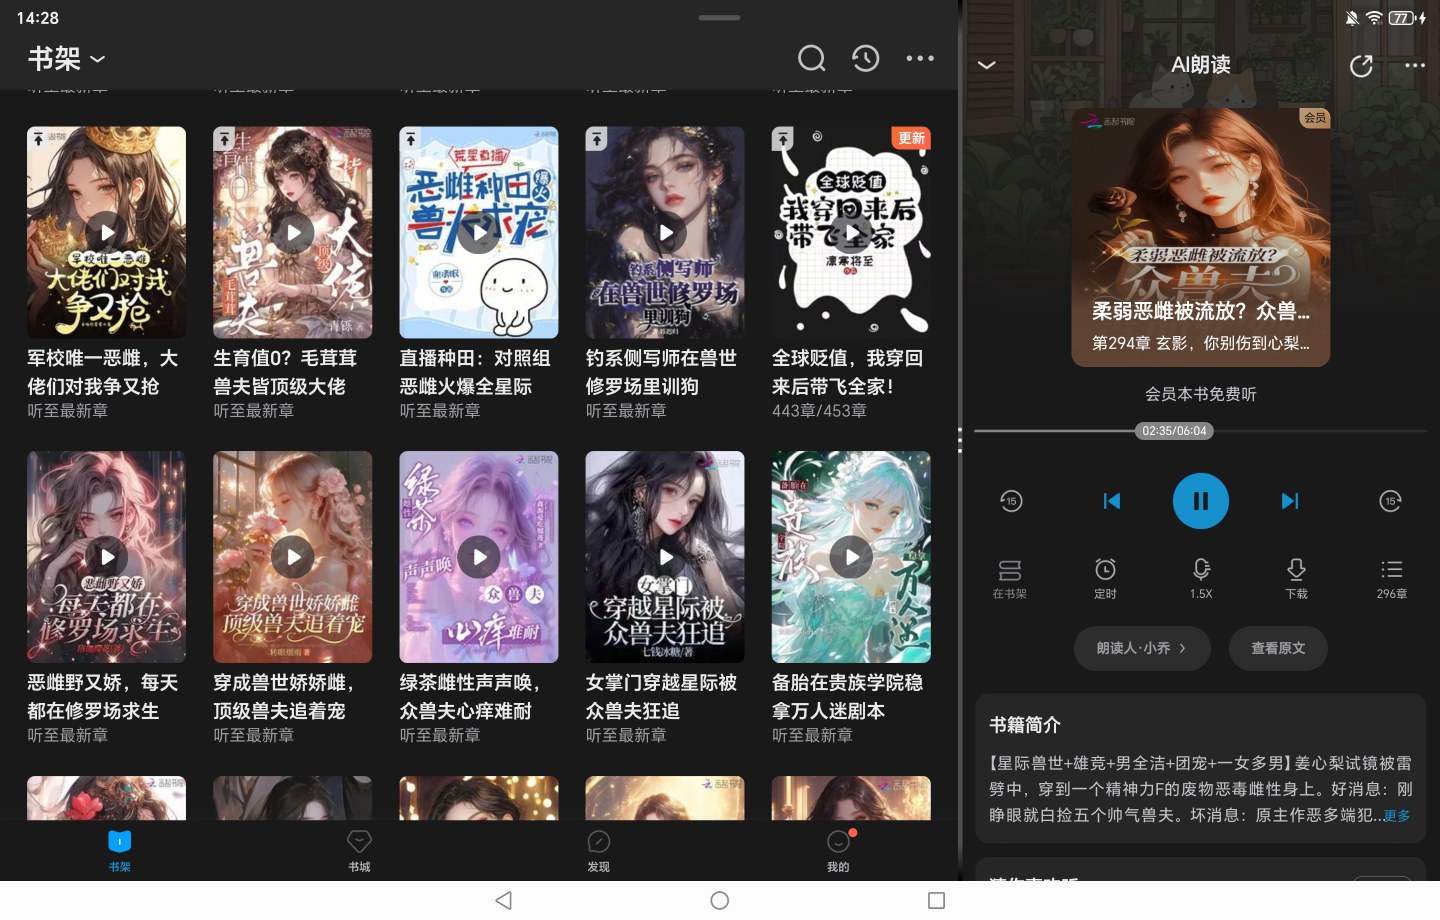Toggle the 在书架 bookshelf status
This screenshot has height=920, width=1440.
click(x=1009, y=578)
